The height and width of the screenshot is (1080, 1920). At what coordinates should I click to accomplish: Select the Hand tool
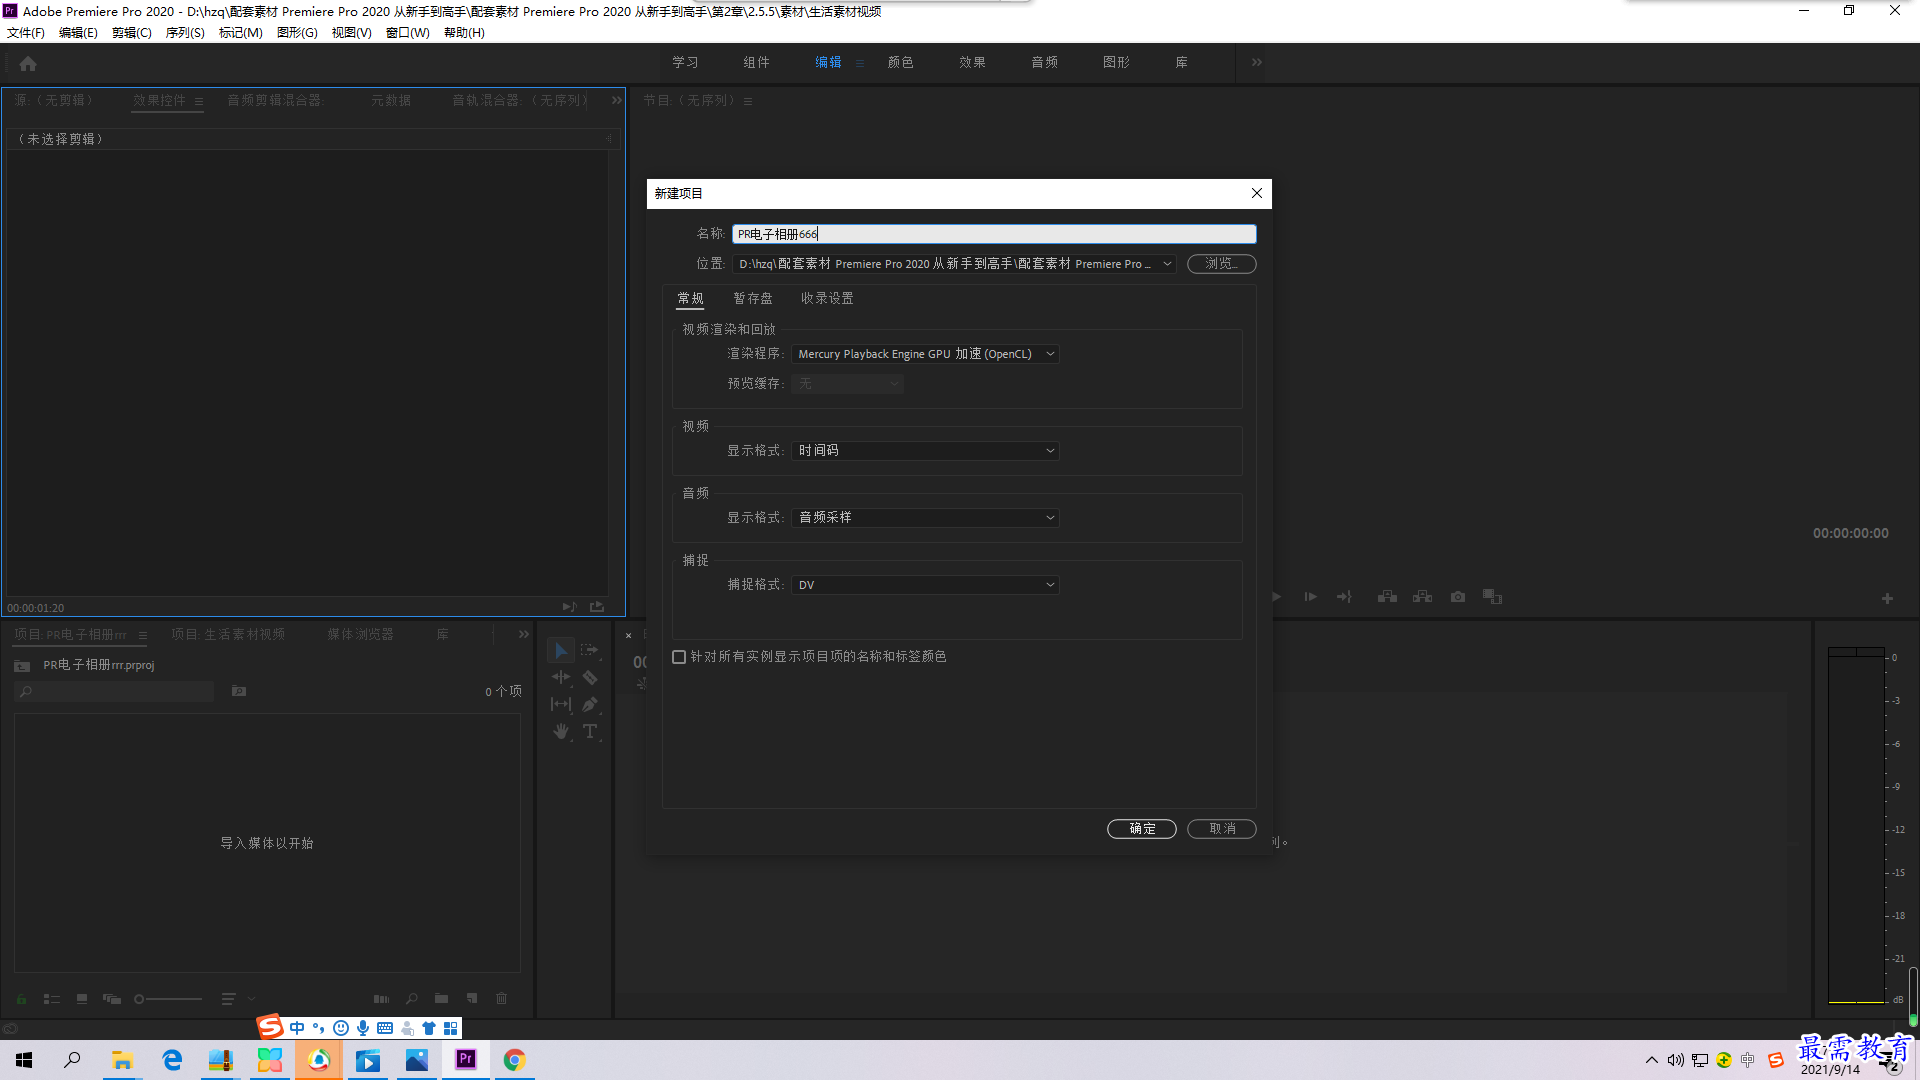tap(561, 731)
